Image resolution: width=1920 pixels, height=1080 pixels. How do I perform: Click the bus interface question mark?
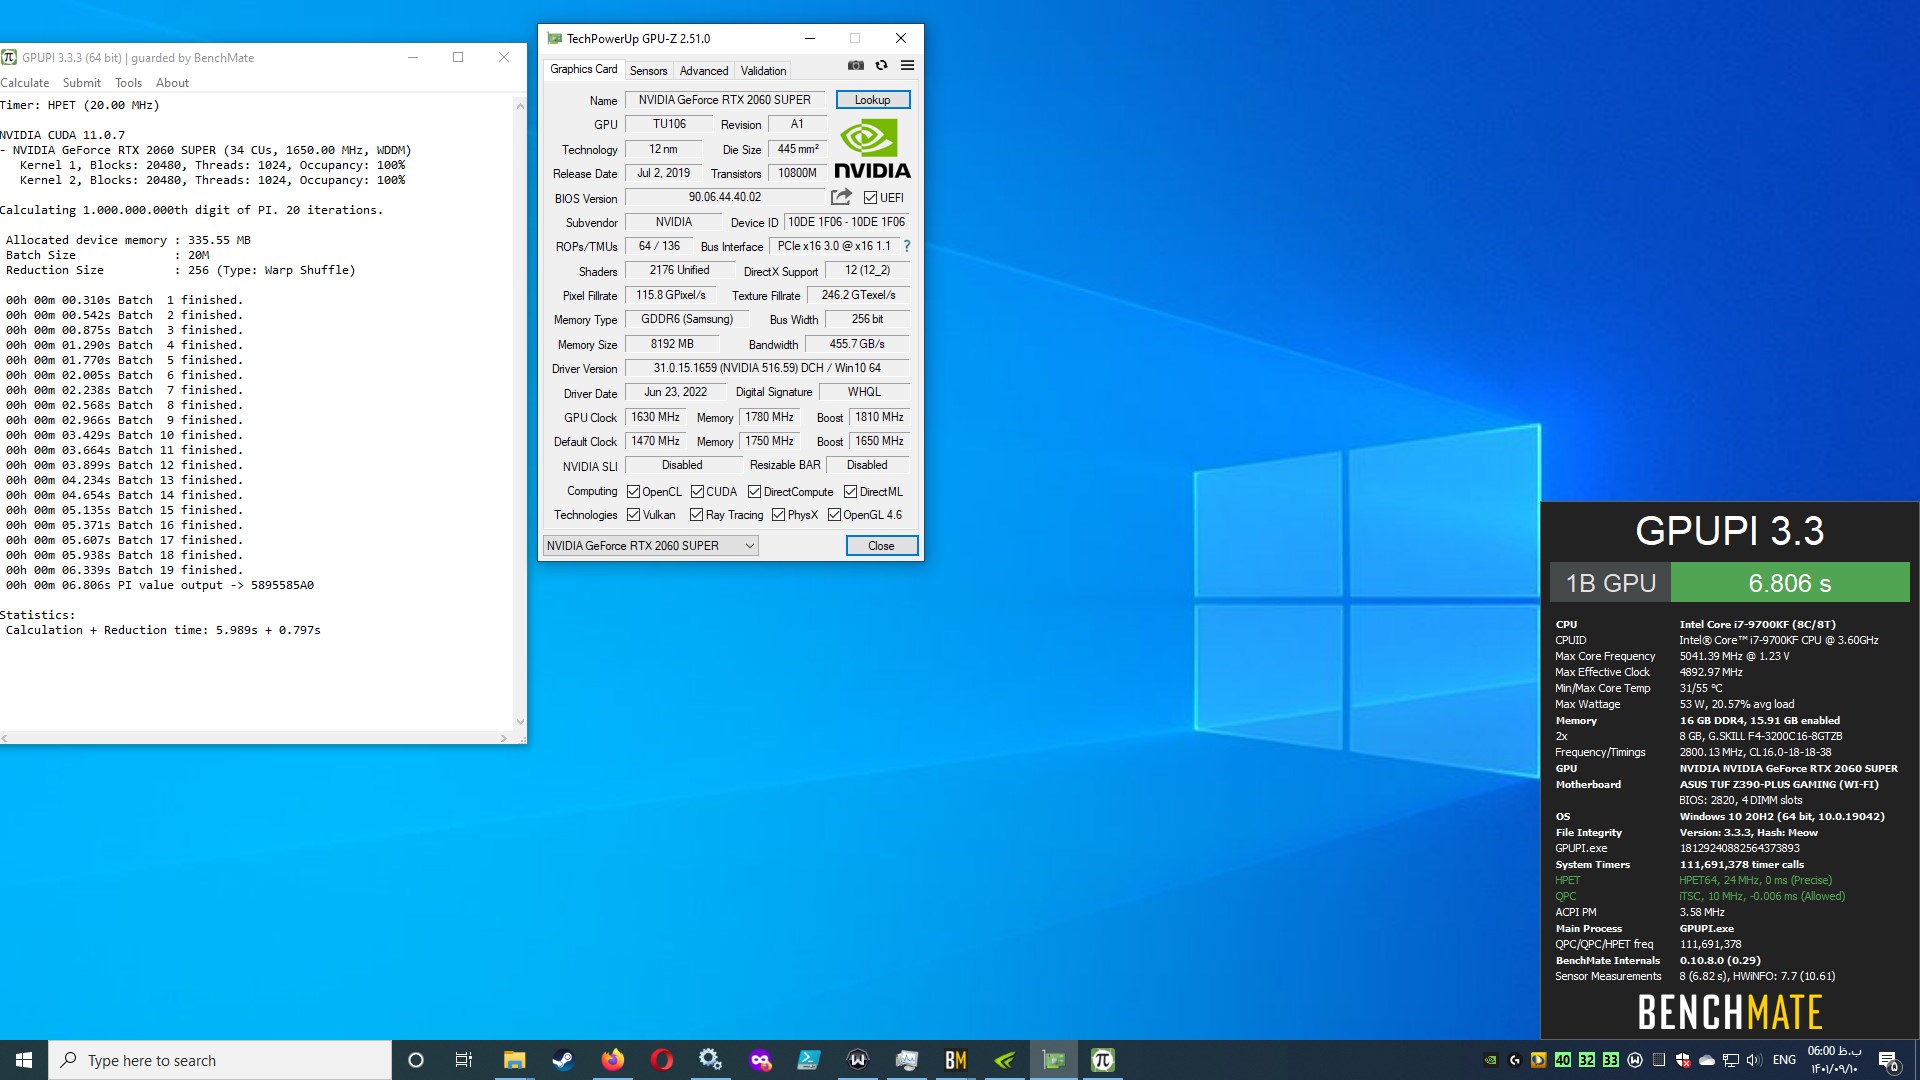click(907, 246)
